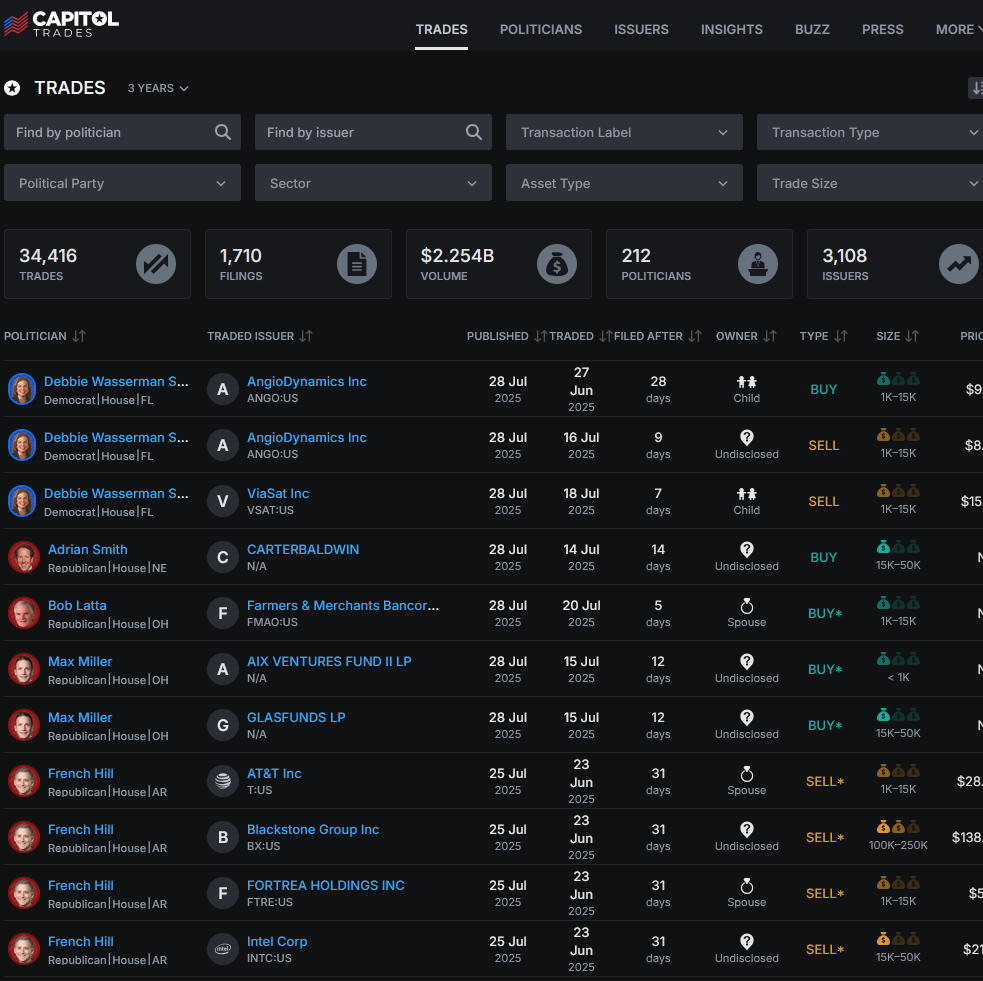Click the Child owner icon in ViaSat row

point(747,494)
